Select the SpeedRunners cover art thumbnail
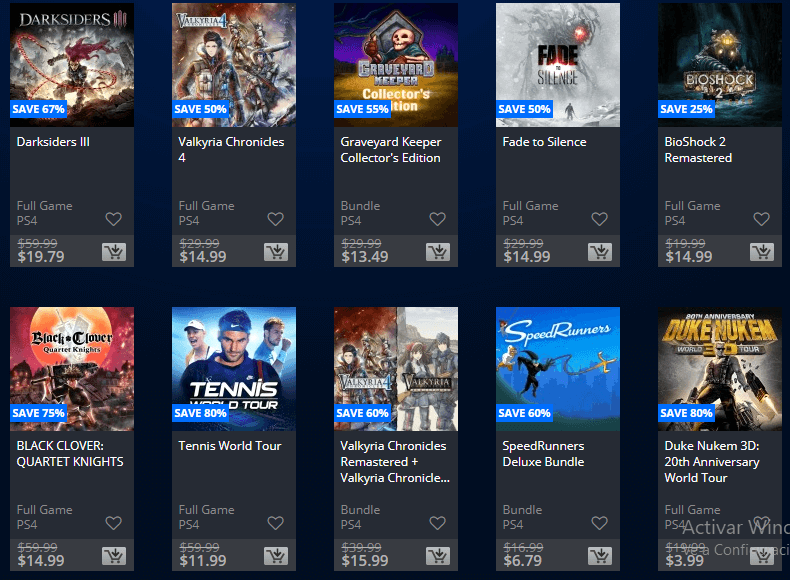The height and width of the screenshot is (580, 790). pos(558,369)
